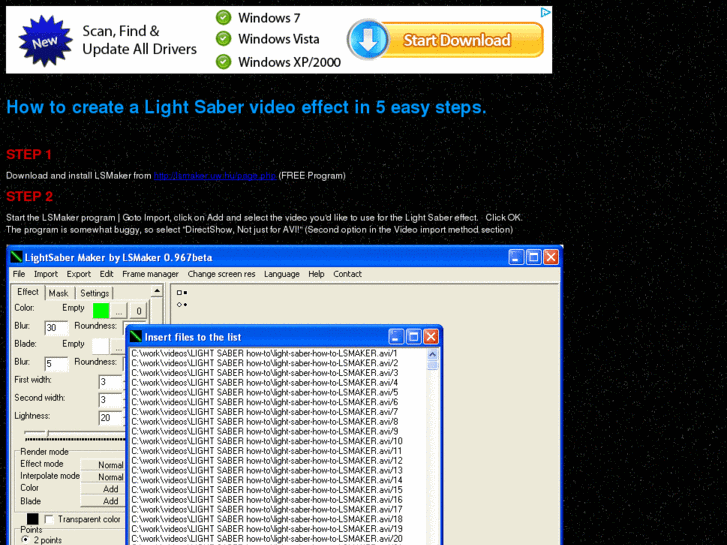
Task: Click the Blade Blur field showing 5
Action: click(56, 364)
